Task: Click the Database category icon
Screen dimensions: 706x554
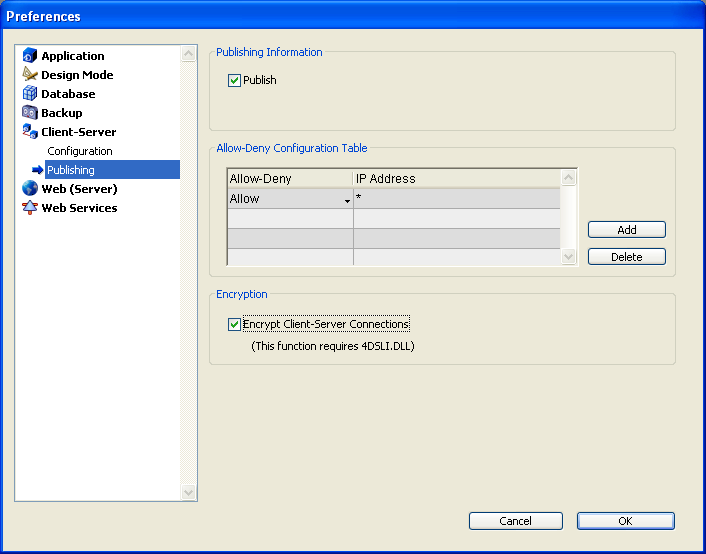Action: coord(30,94)
